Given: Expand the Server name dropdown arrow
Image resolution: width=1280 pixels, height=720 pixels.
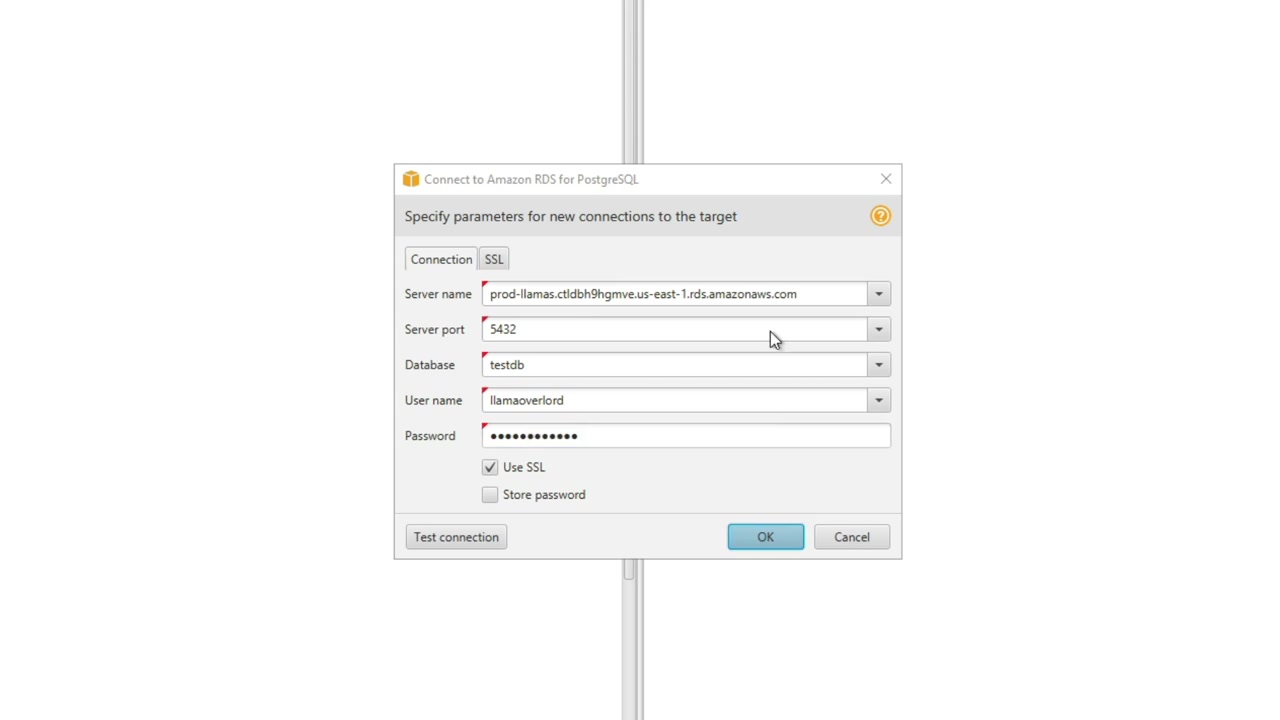Looking at the screenshot, I should [x=879, y=294].
